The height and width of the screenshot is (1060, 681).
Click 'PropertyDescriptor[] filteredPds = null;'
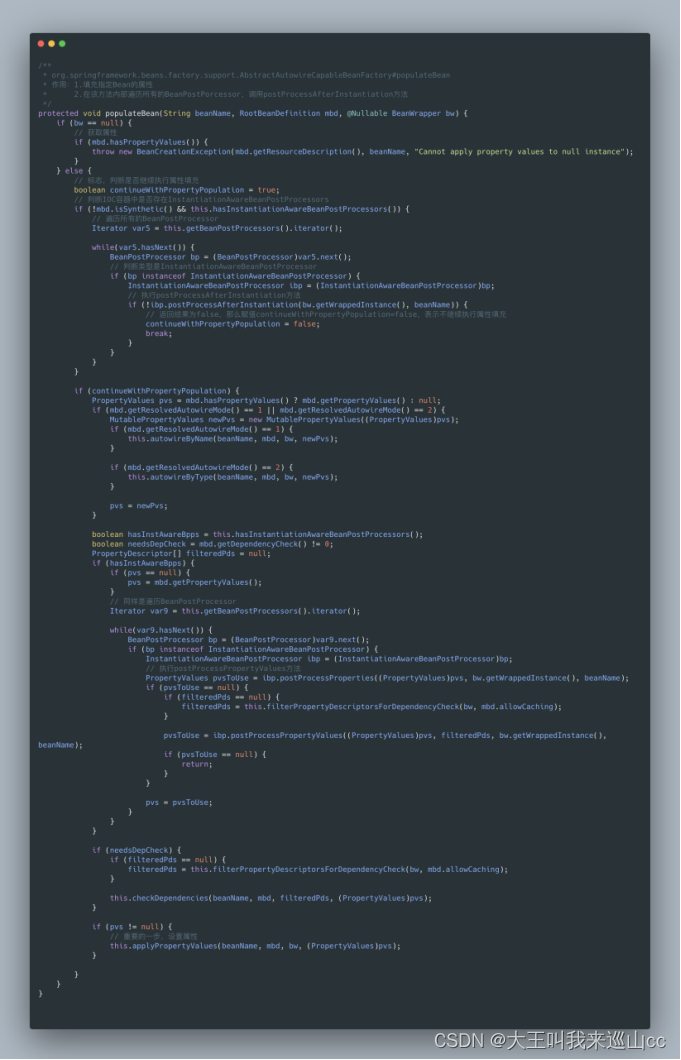(x=181, y=554)
